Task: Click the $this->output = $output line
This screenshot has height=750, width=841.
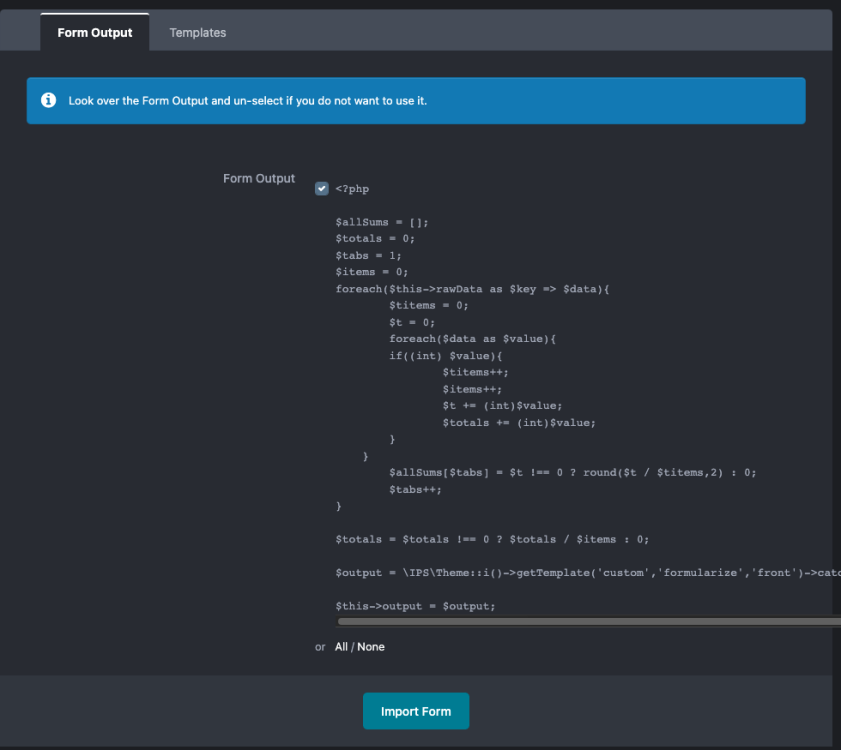Action: (415, 606)
